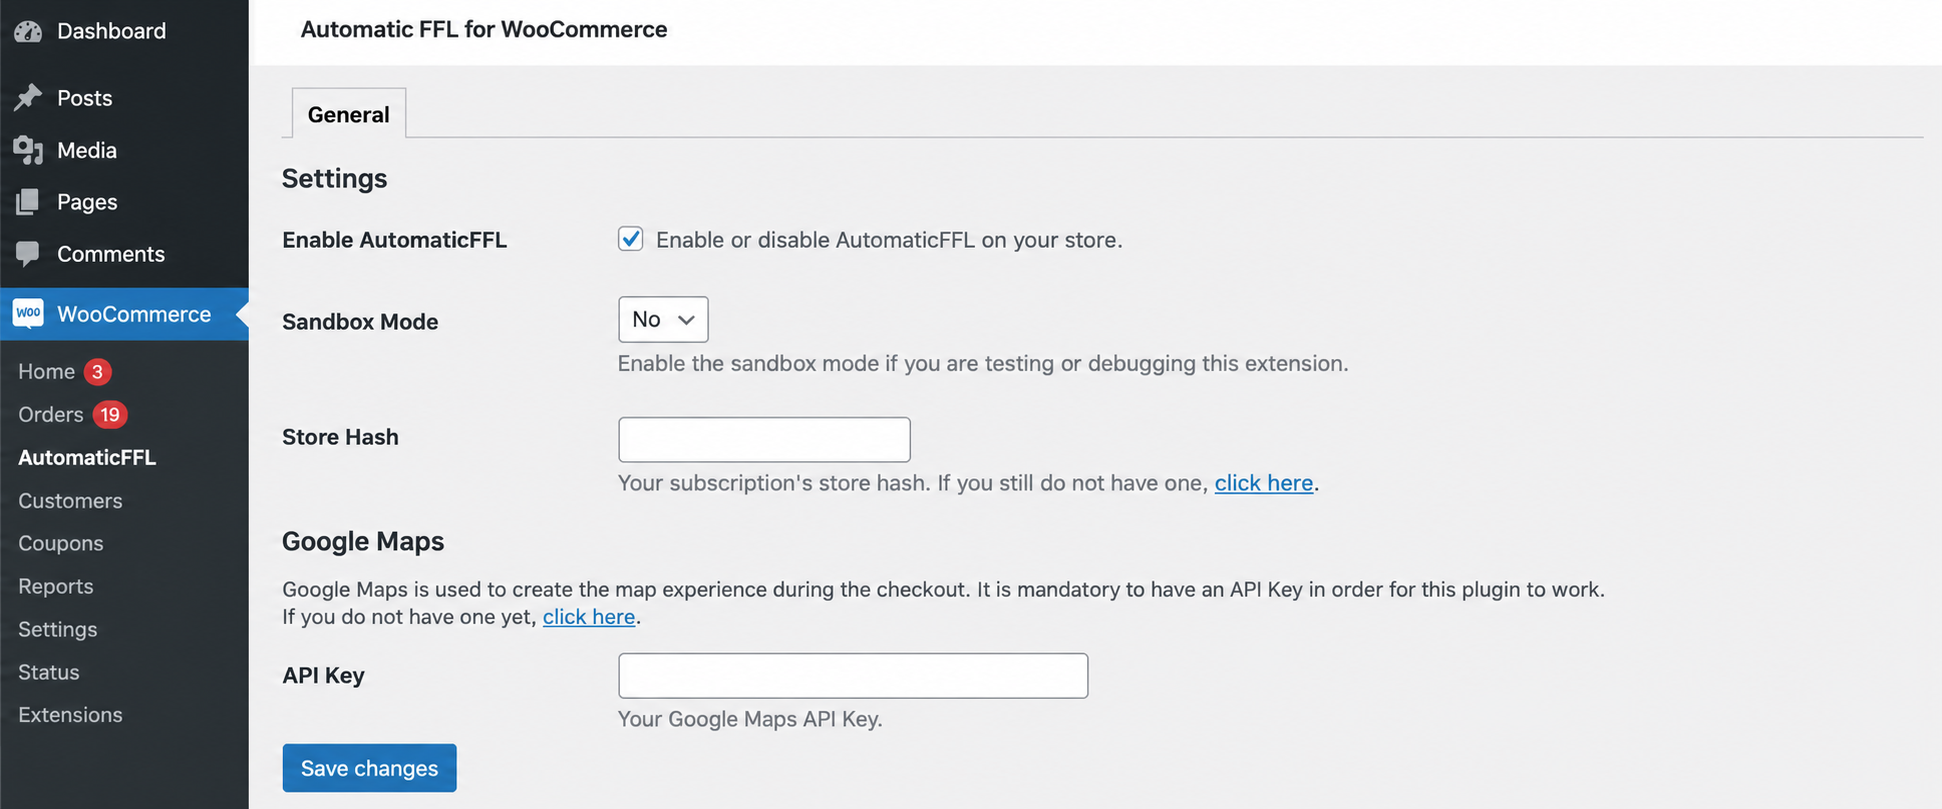Viewport: 1942px width, 809px height.
Task: Go to the Coupons submenu
Action: coord(61,543)
